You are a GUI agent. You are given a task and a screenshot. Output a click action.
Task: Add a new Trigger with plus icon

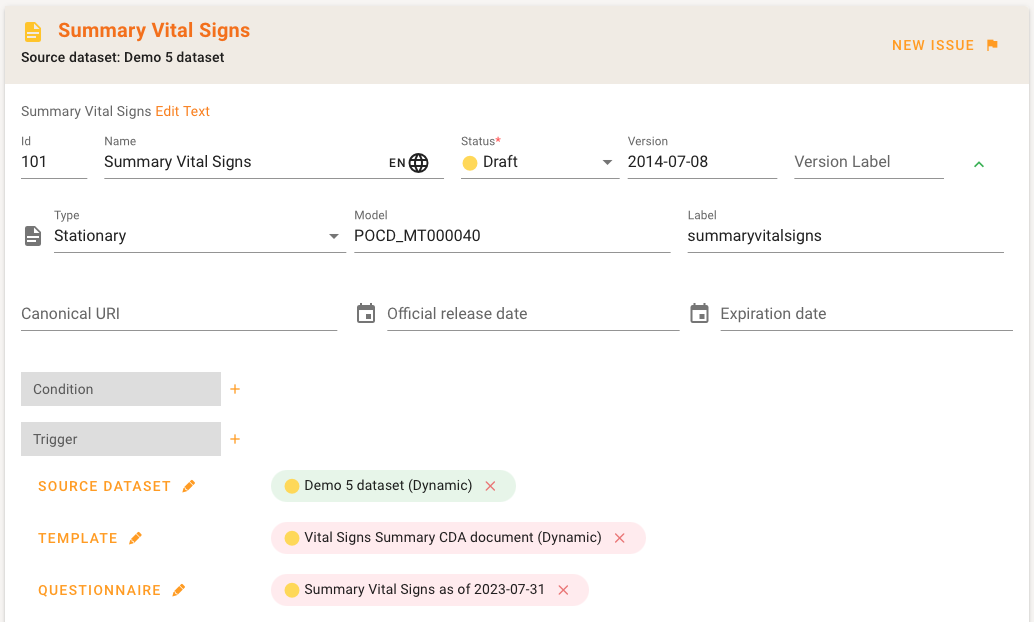(x=235, y=439)
